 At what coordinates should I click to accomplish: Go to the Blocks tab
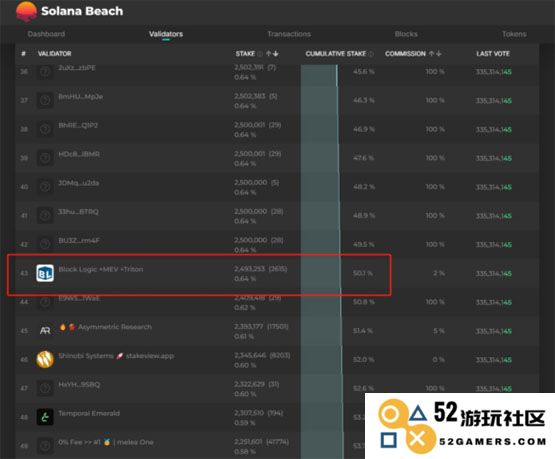[x=406, y=34]
